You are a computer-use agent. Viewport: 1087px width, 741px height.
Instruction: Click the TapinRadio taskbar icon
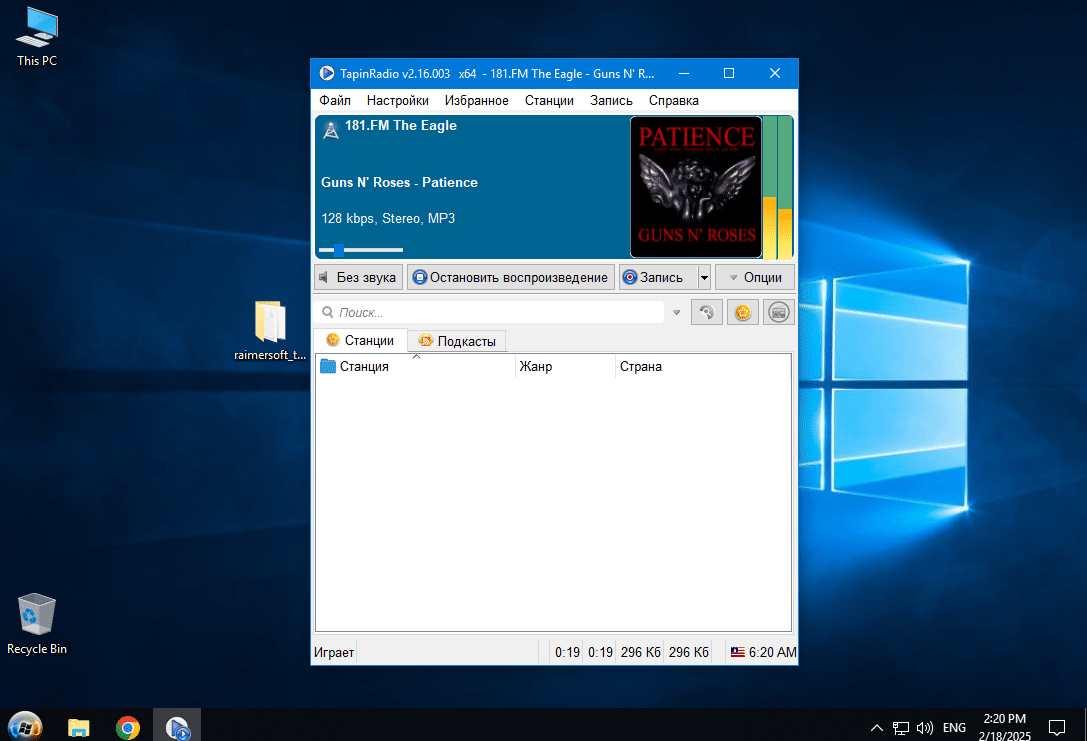(x=177, y=727)
